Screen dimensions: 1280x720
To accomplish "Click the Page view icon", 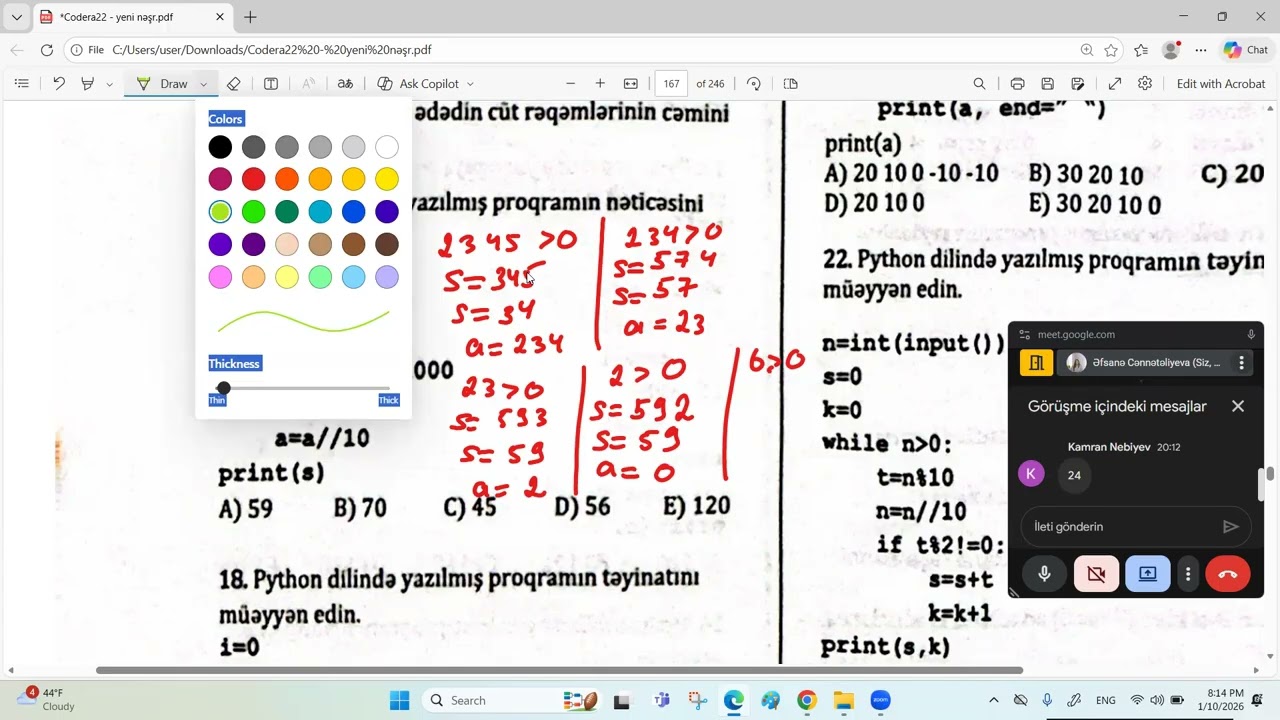I will pos(791,84).
